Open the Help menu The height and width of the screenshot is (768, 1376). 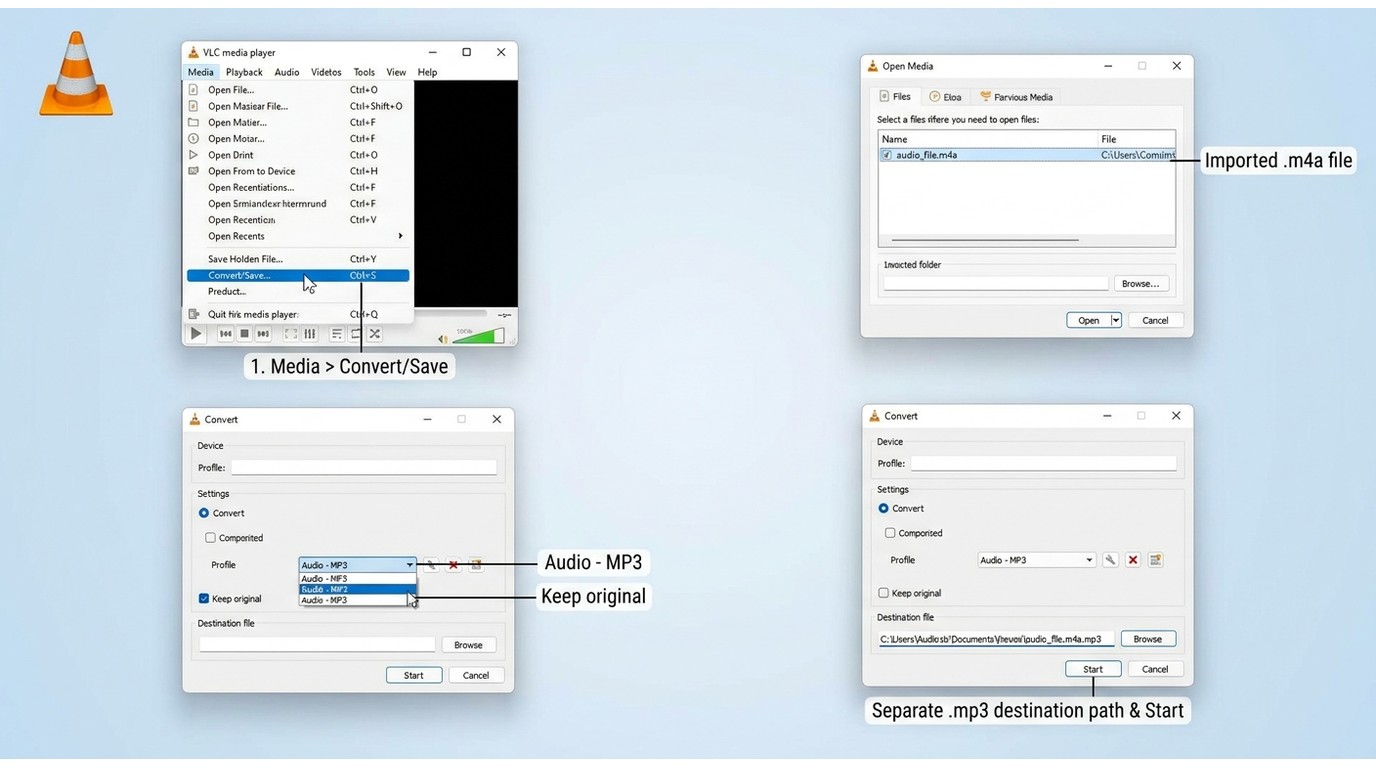tap(427, 72)
